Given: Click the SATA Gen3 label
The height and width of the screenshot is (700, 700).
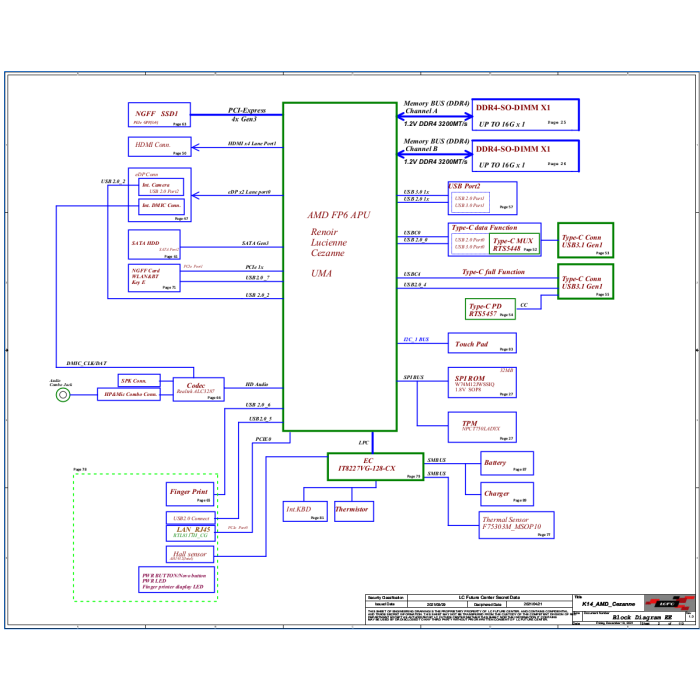Looking at the screenshot, I should click(x=255, y=243).
